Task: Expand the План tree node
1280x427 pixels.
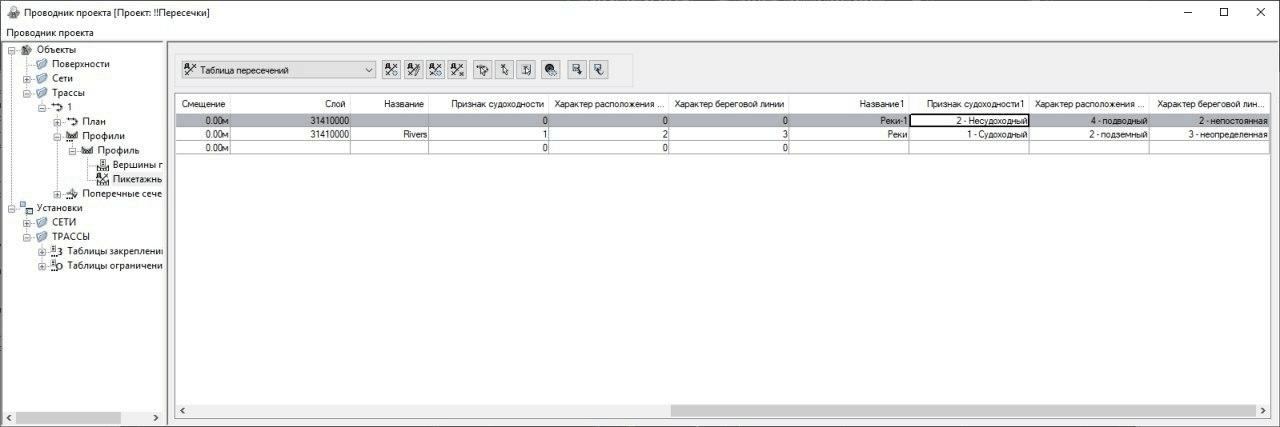Action: coord(57,122)
